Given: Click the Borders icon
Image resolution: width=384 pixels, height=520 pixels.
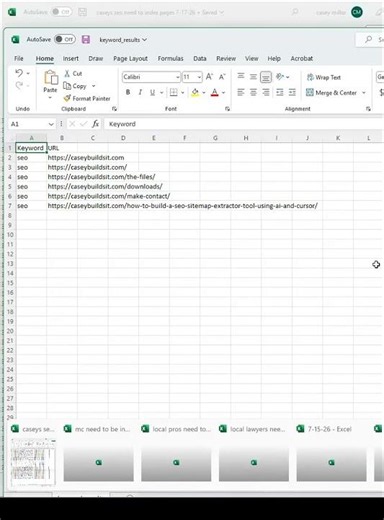Looking at the screenshot, I should (x=174, y=92).
